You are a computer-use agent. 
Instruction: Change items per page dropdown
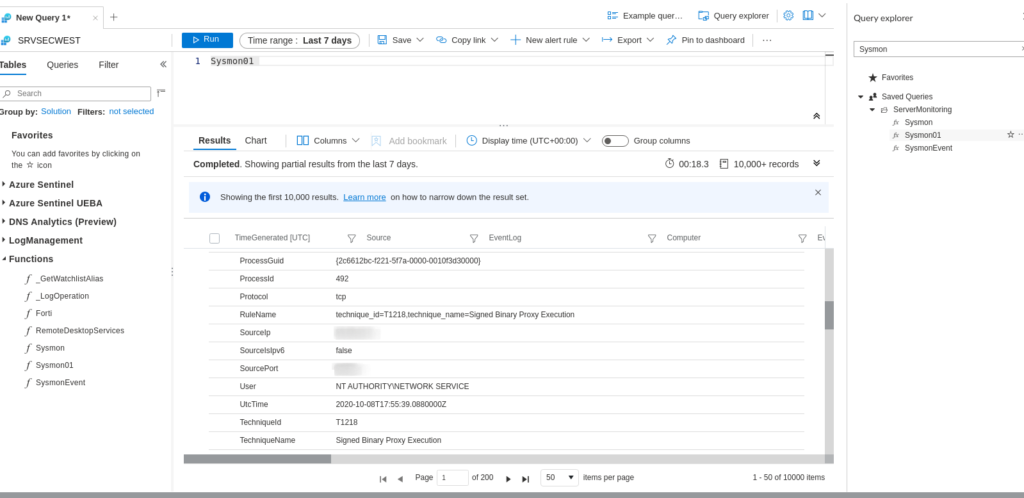[x=560, y=478]
